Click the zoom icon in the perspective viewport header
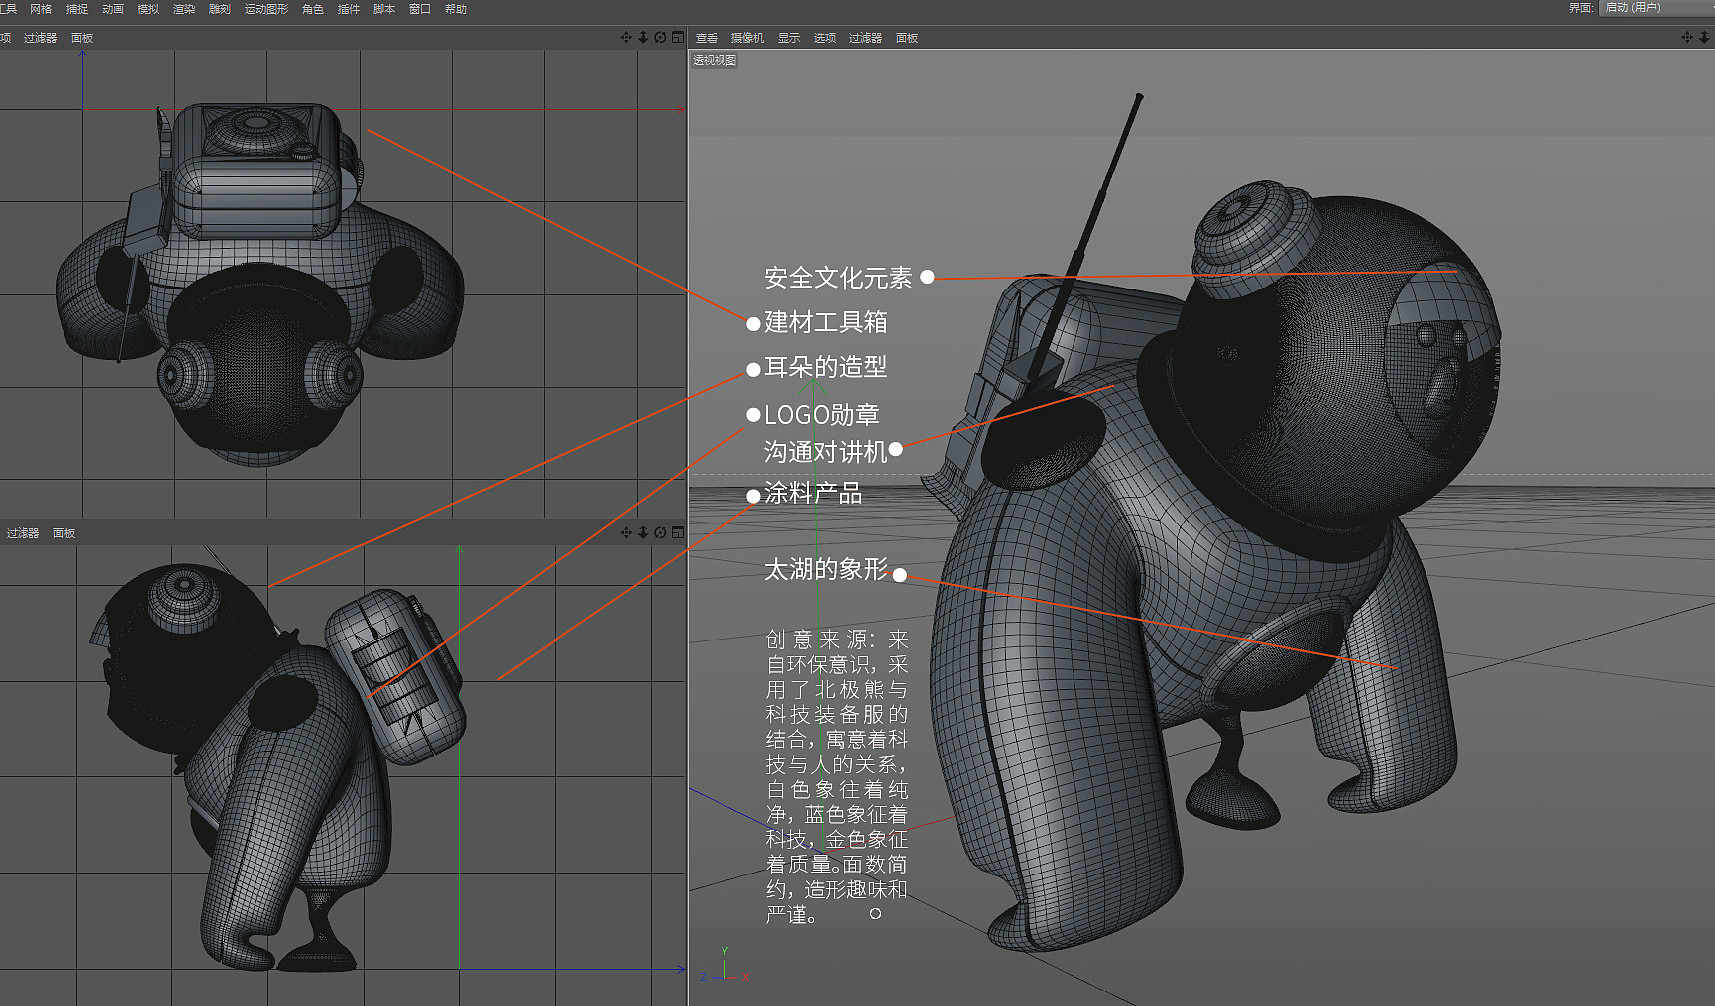Image resolution: width=1715 pixels, height=1006 pixels. [x=1703, y=37]
